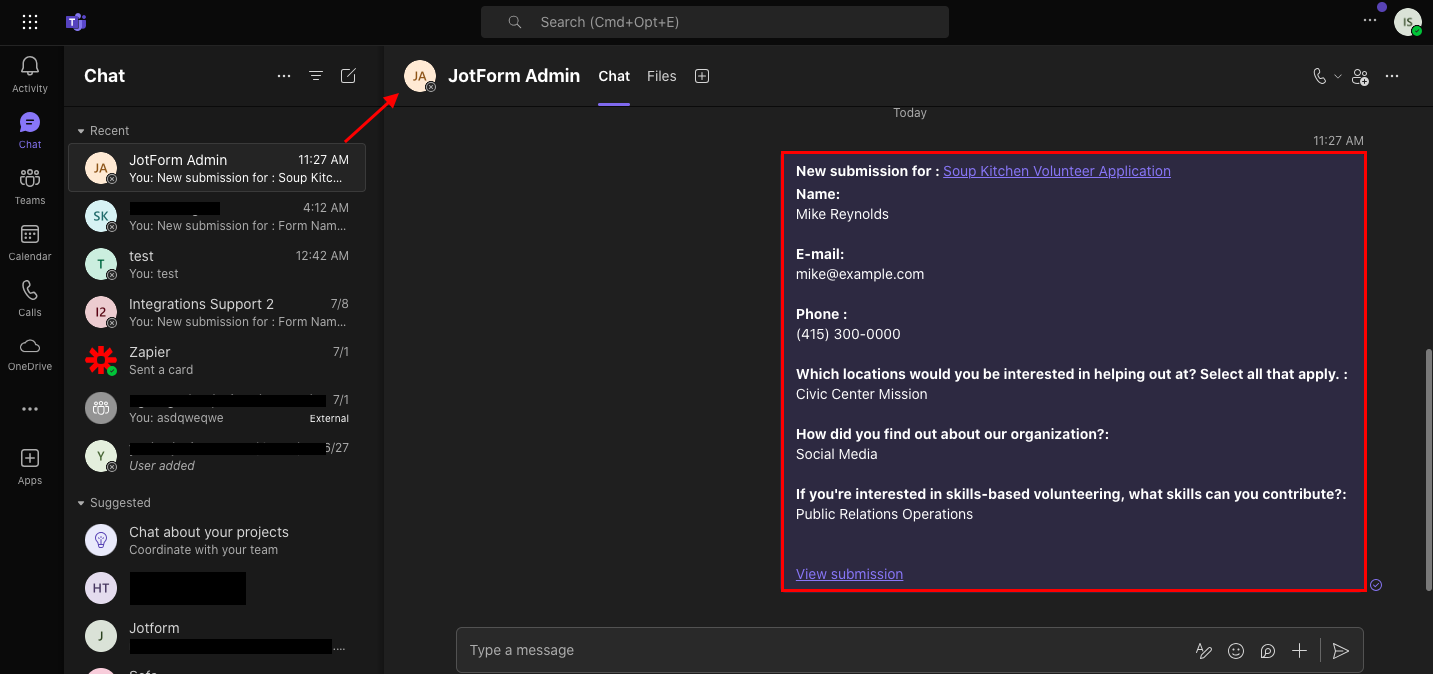
Task: Open OneDrive in the left rail
Action: (x=30, y=354)
